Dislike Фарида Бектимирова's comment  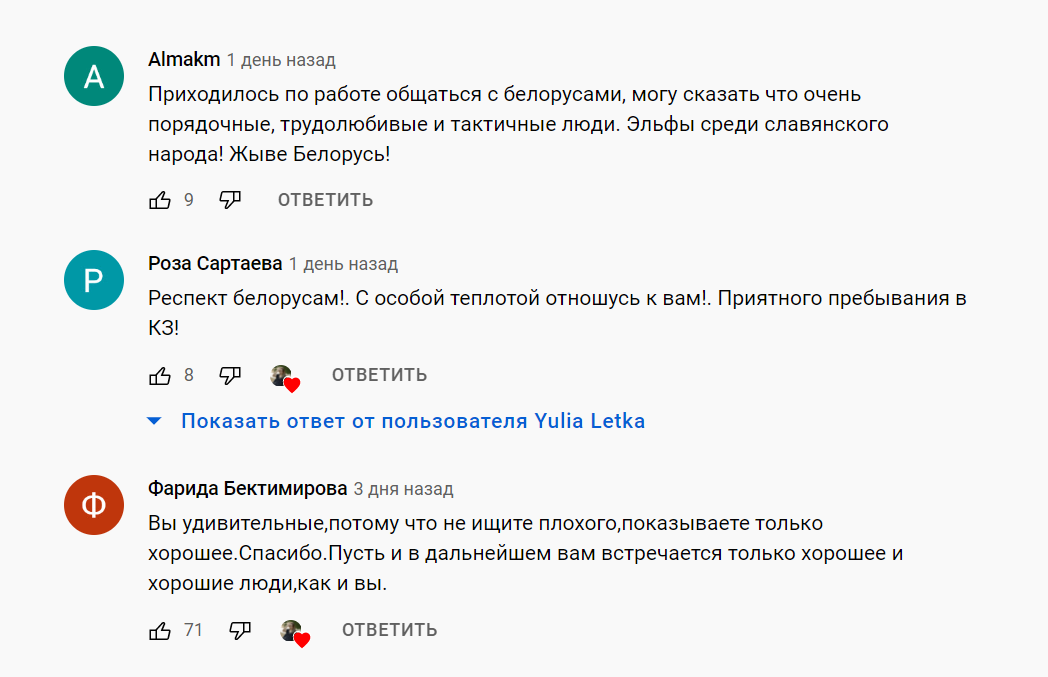coord(240,630)
